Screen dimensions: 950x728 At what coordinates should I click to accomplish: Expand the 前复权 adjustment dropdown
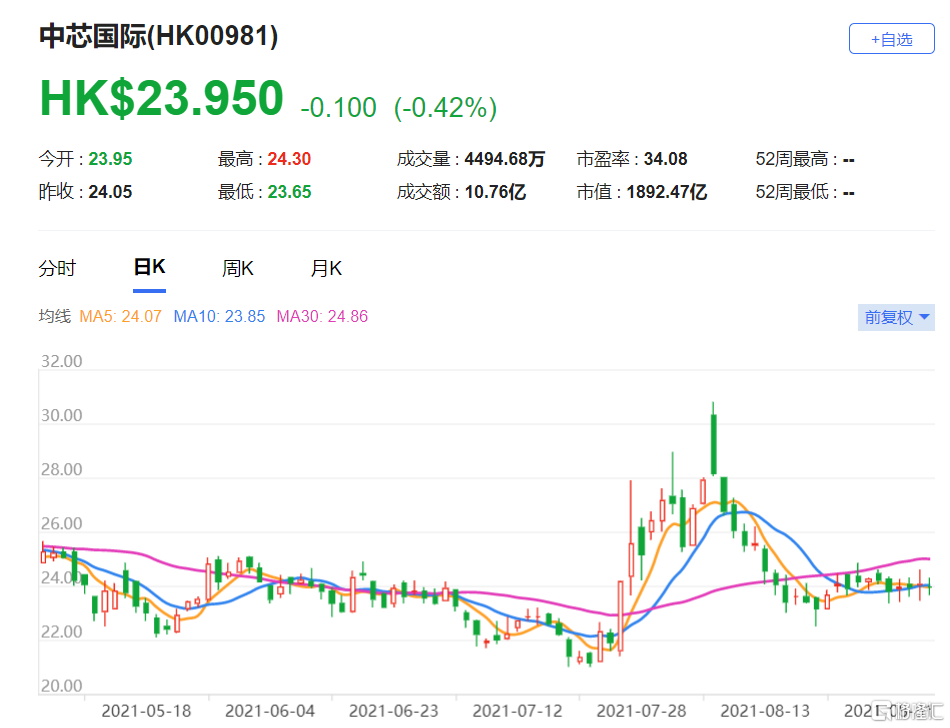[896, 317]
